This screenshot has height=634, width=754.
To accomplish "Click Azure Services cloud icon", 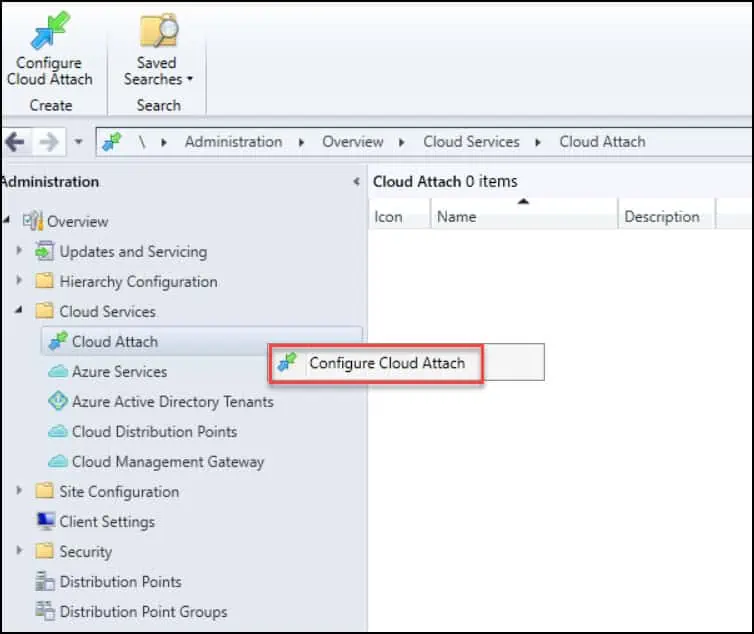I will click(58, 371).
